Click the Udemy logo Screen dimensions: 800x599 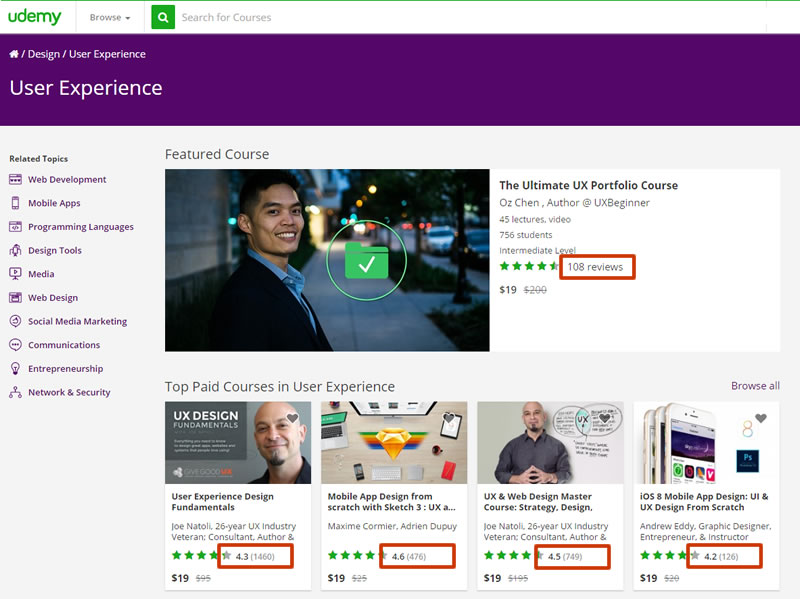(34, 17)
